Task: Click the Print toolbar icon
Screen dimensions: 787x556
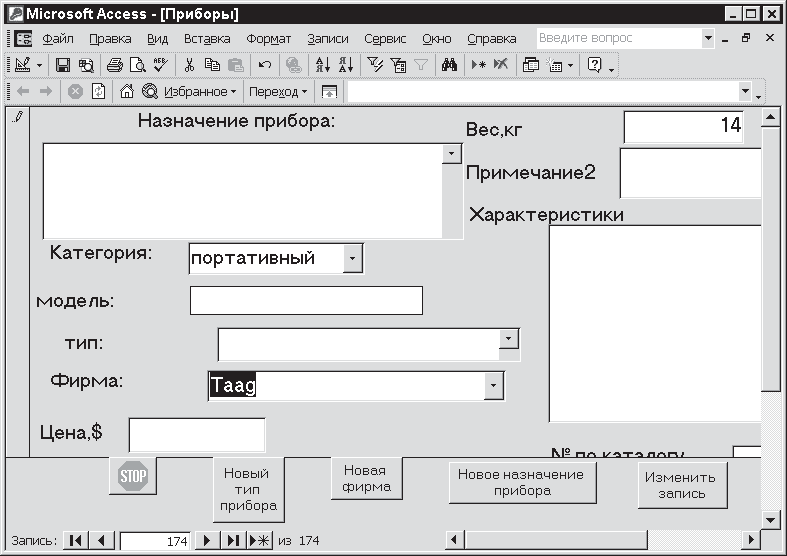Action: tap(114, 65)
